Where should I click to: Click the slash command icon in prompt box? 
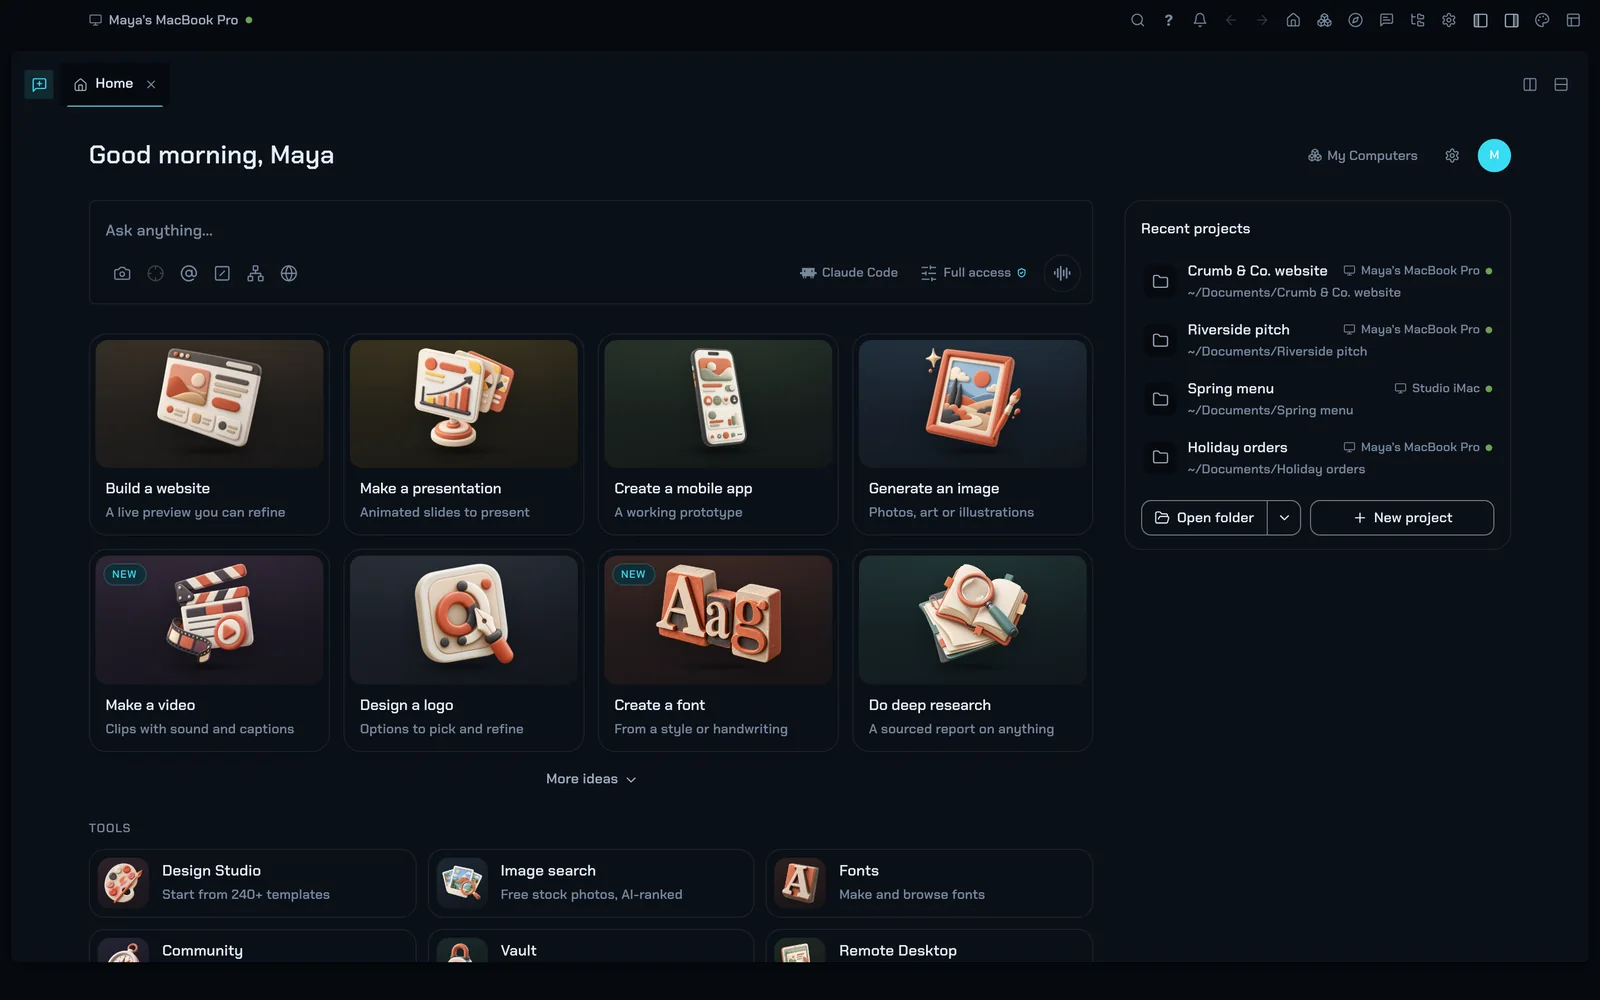click(222, 273)
